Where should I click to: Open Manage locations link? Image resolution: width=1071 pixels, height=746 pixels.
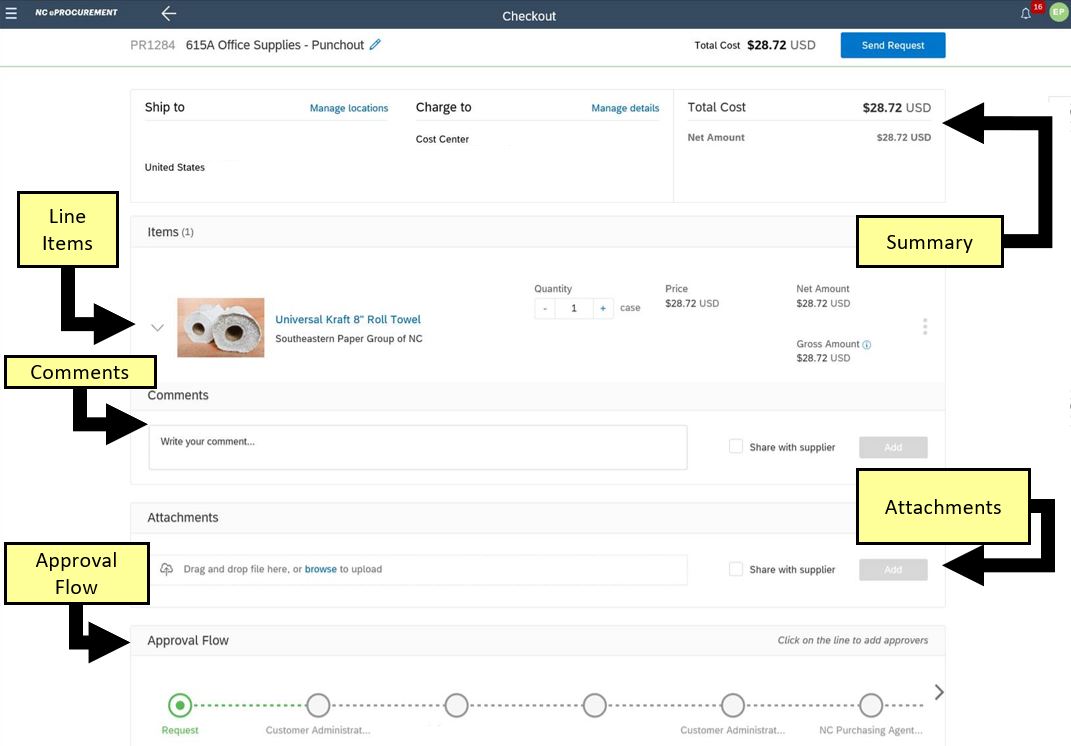(348, 108)
